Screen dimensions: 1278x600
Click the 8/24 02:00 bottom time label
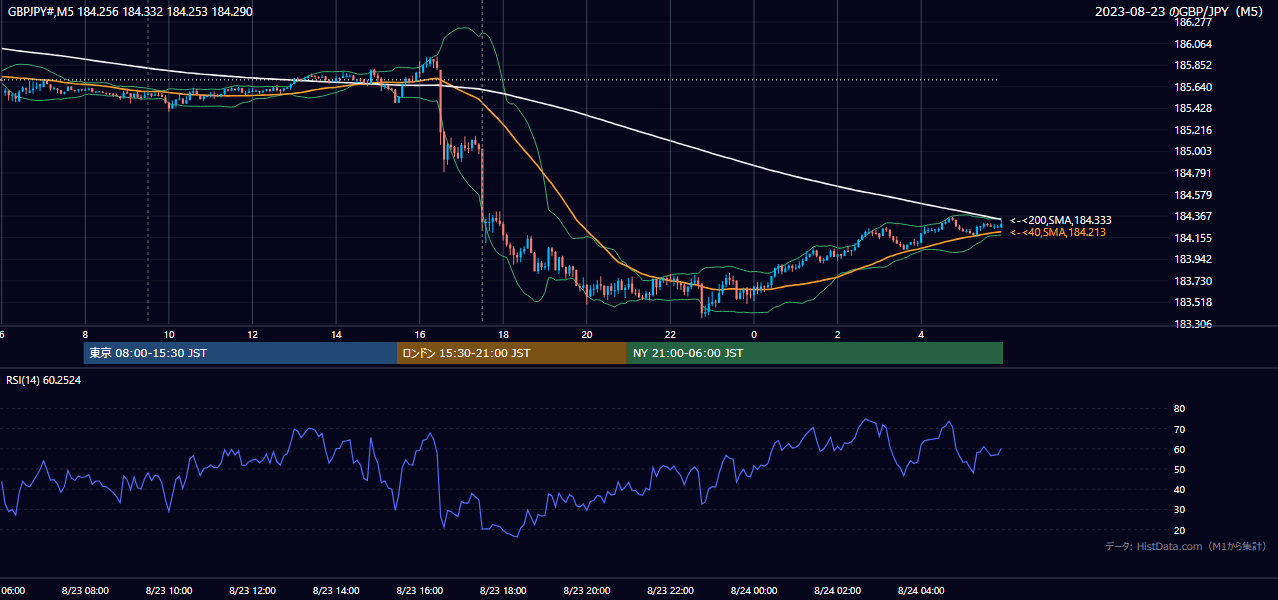[838, 590]
